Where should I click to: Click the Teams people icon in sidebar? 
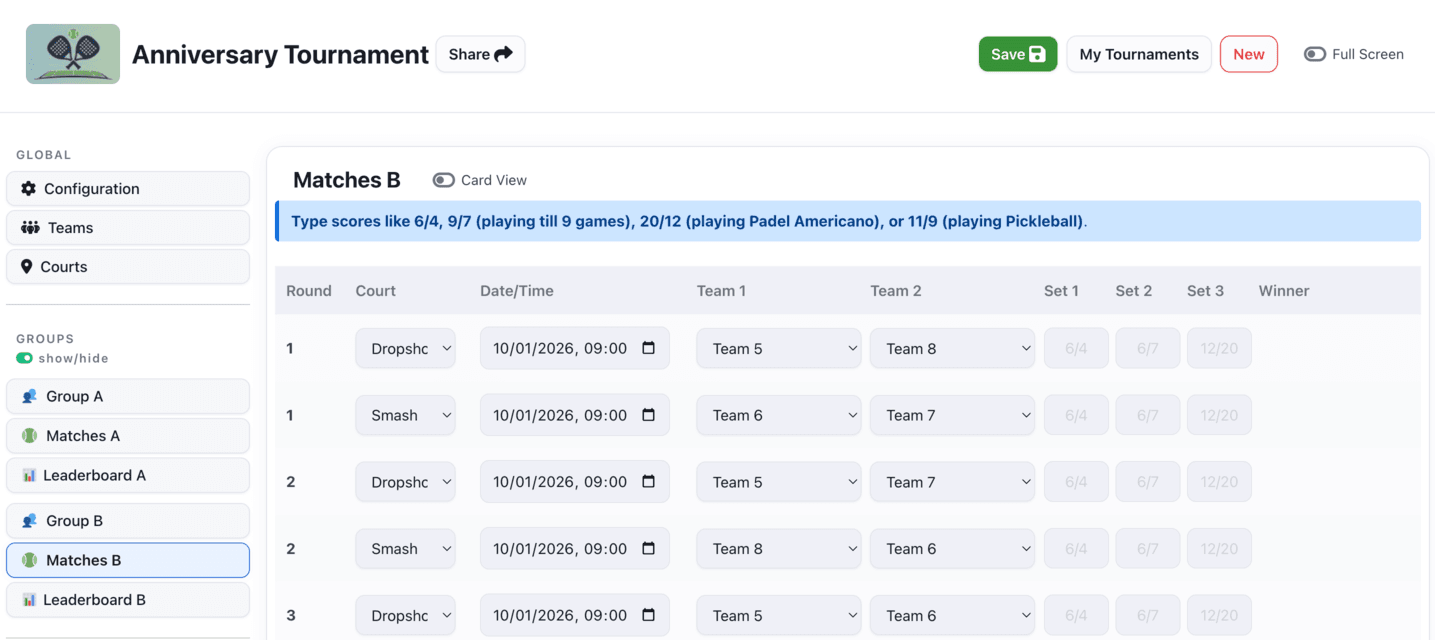29,227
